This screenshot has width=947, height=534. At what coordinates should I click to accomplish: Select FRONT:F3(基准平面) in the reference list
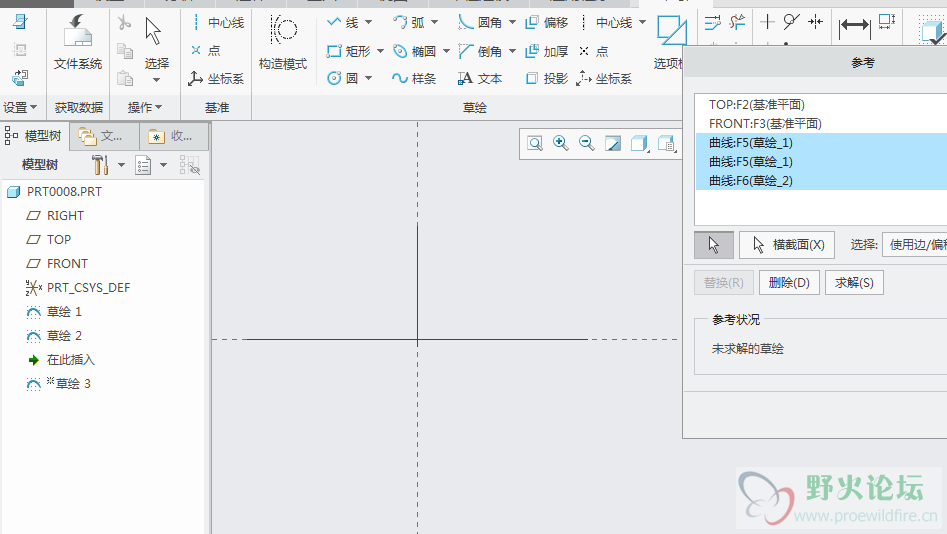click(765, 124)
